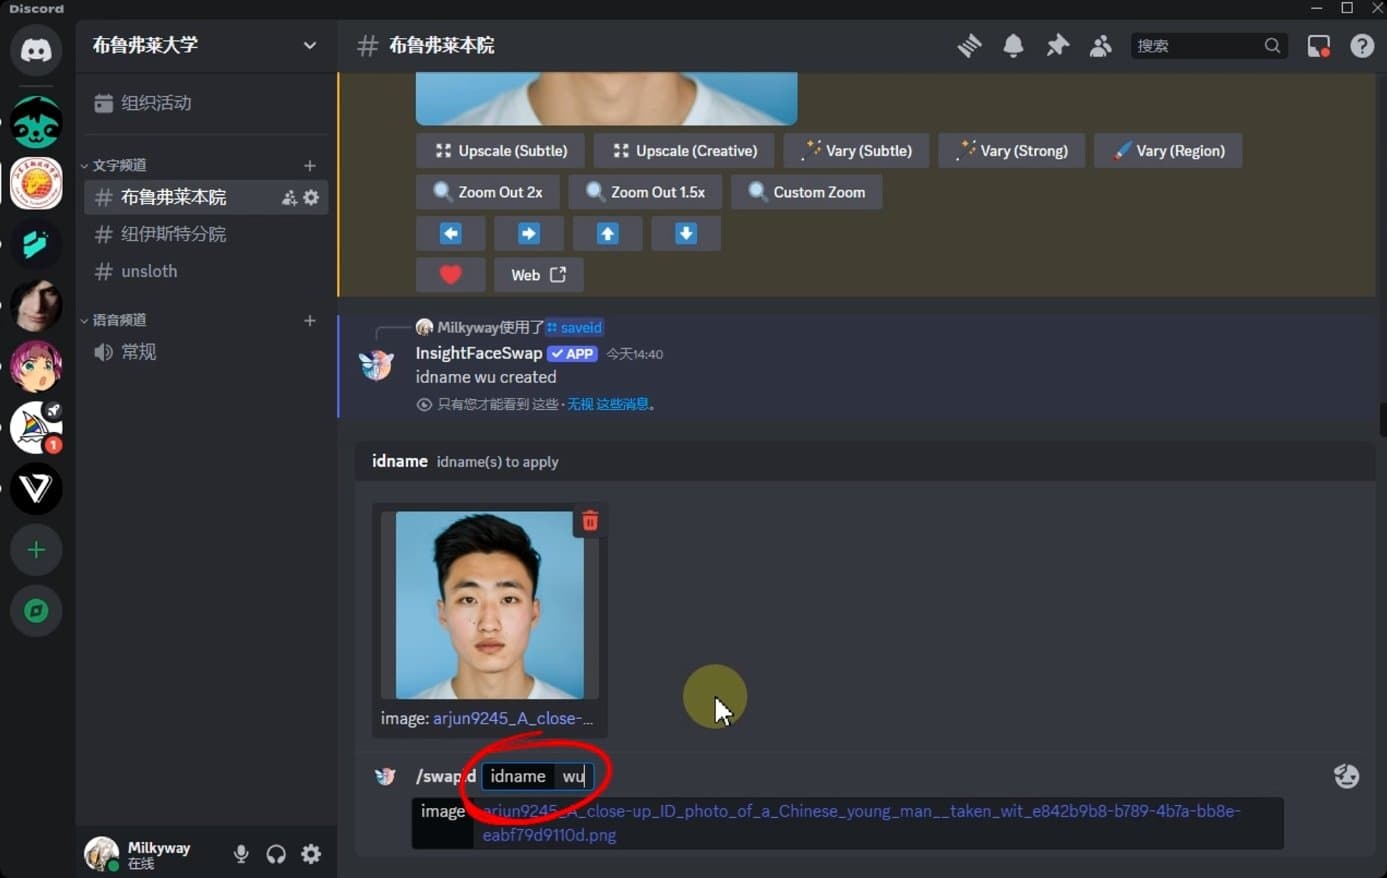Add a reaction to the /swapid message
Viewport: 1387px width, 878px height.
pos(1346,776)
